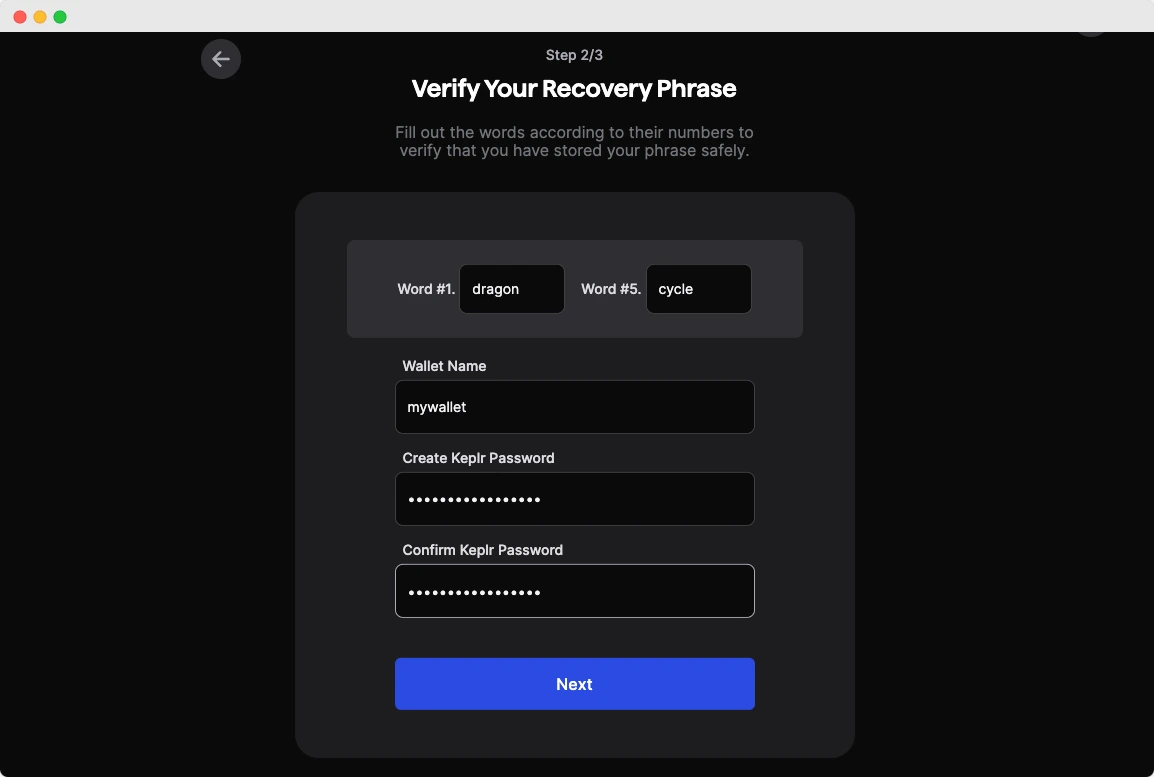
Task: Click the green fullscreen traffic light
Action: click(60, 16)
